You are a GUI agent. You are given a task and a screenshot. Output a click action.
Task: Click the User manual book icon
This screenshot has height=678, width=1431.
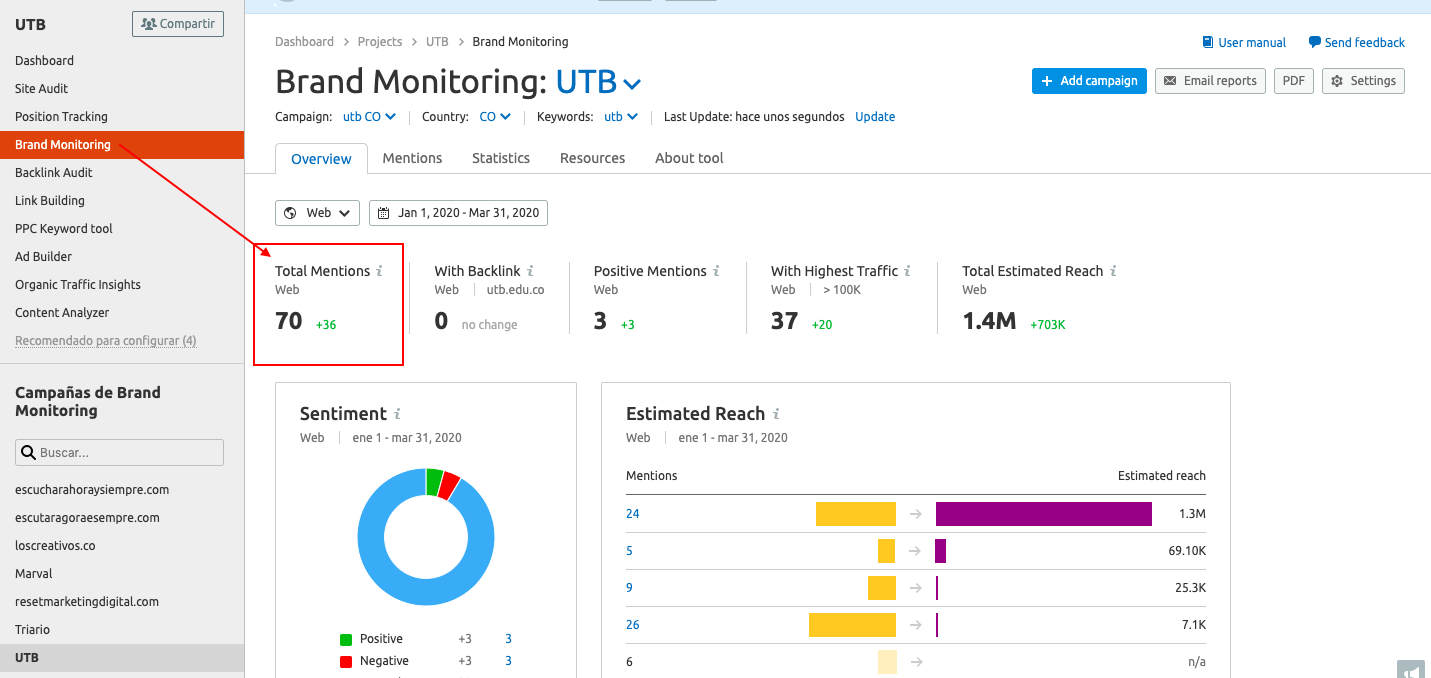pyautogui.click(x=1210, y=42)
